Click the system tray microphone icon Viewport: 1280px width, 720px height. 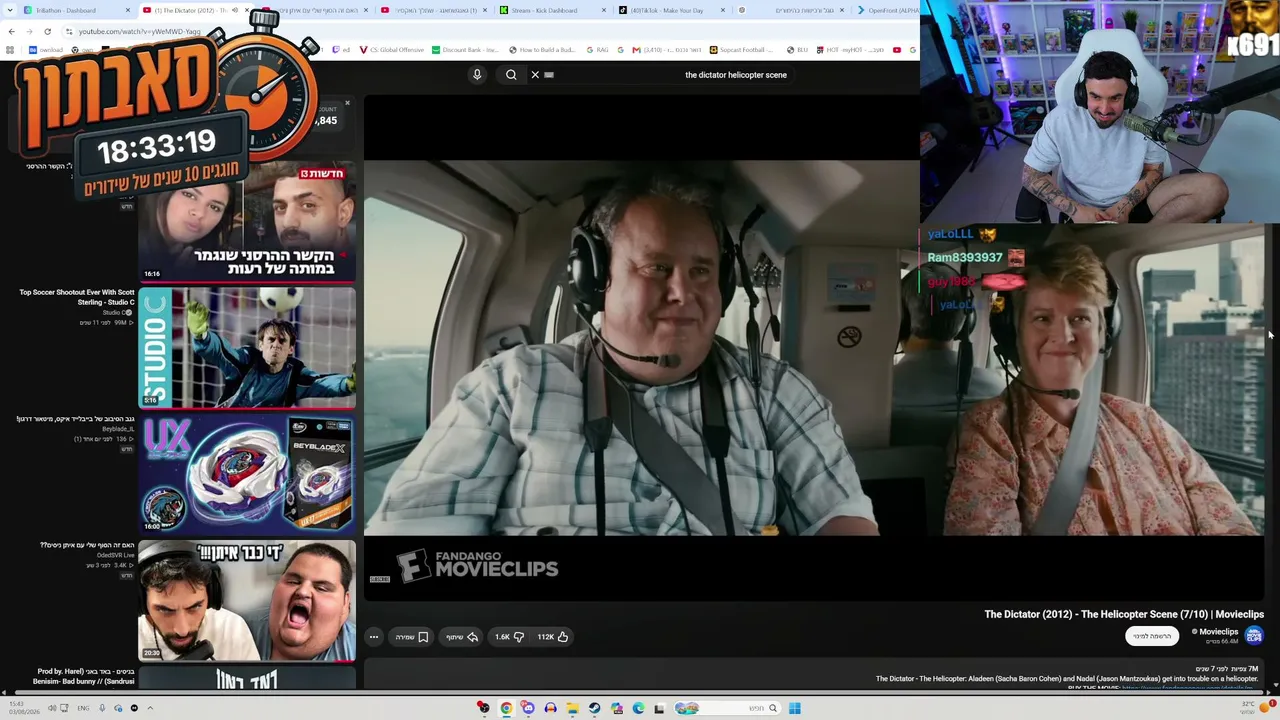(102, 708)
